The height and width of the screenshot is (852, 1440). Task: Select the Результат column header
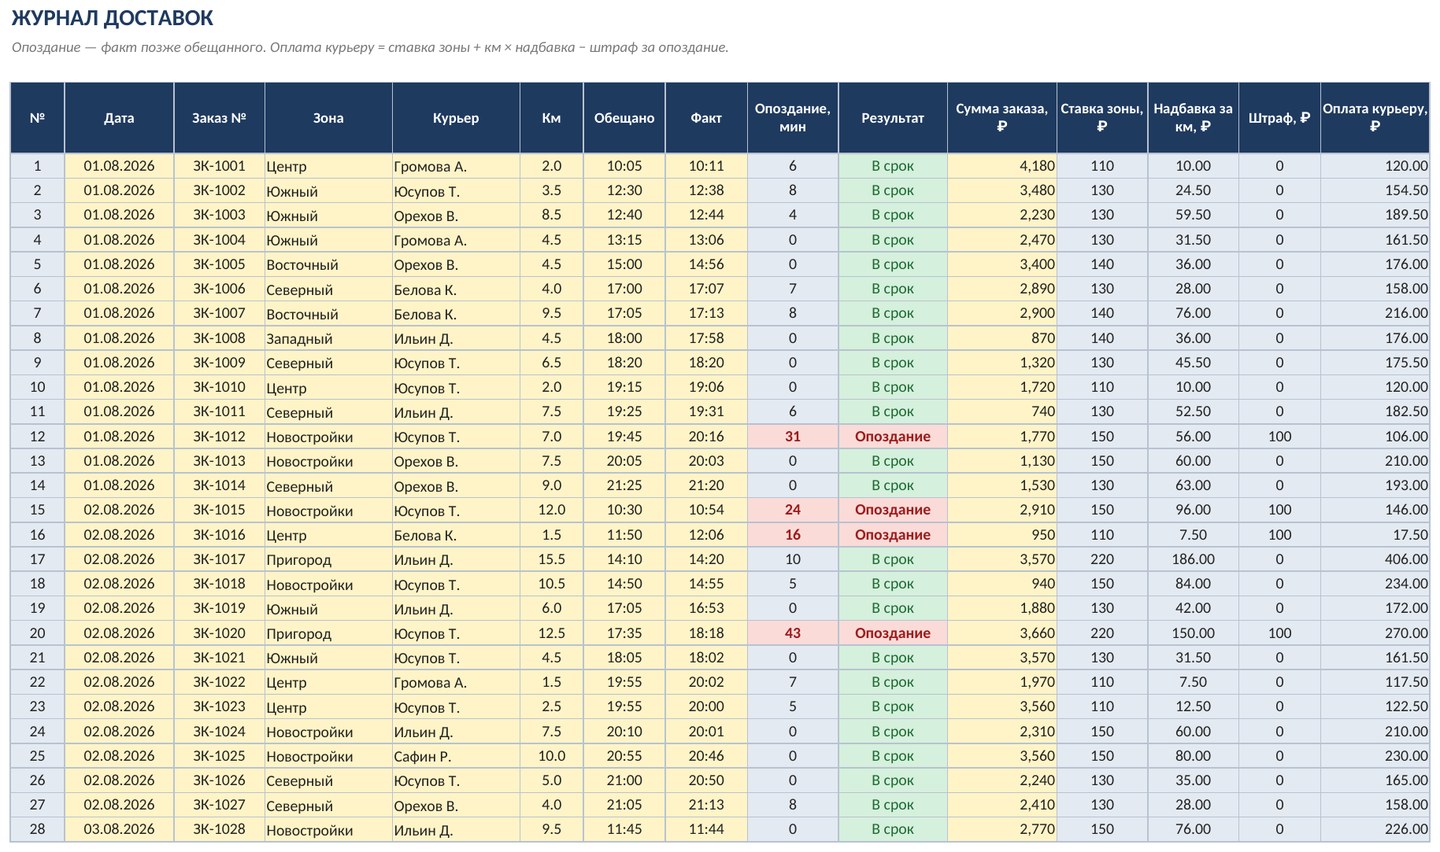pyautogui.click(x=893, y=118)
